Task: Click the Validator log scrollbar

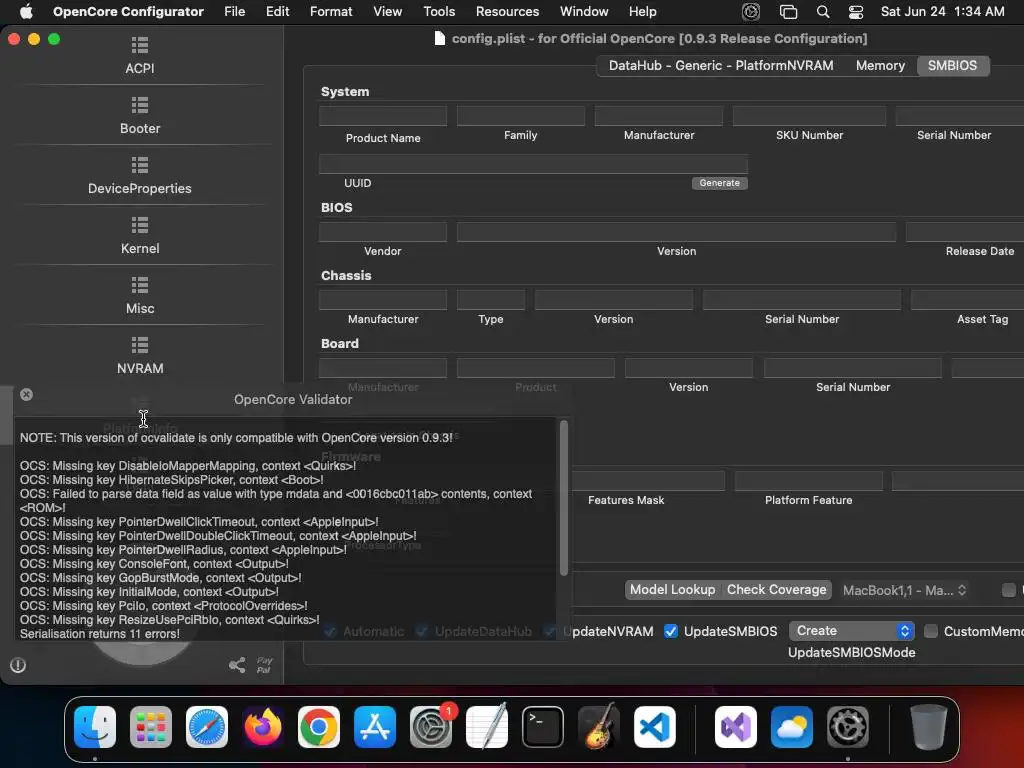Action: [564, 498]
